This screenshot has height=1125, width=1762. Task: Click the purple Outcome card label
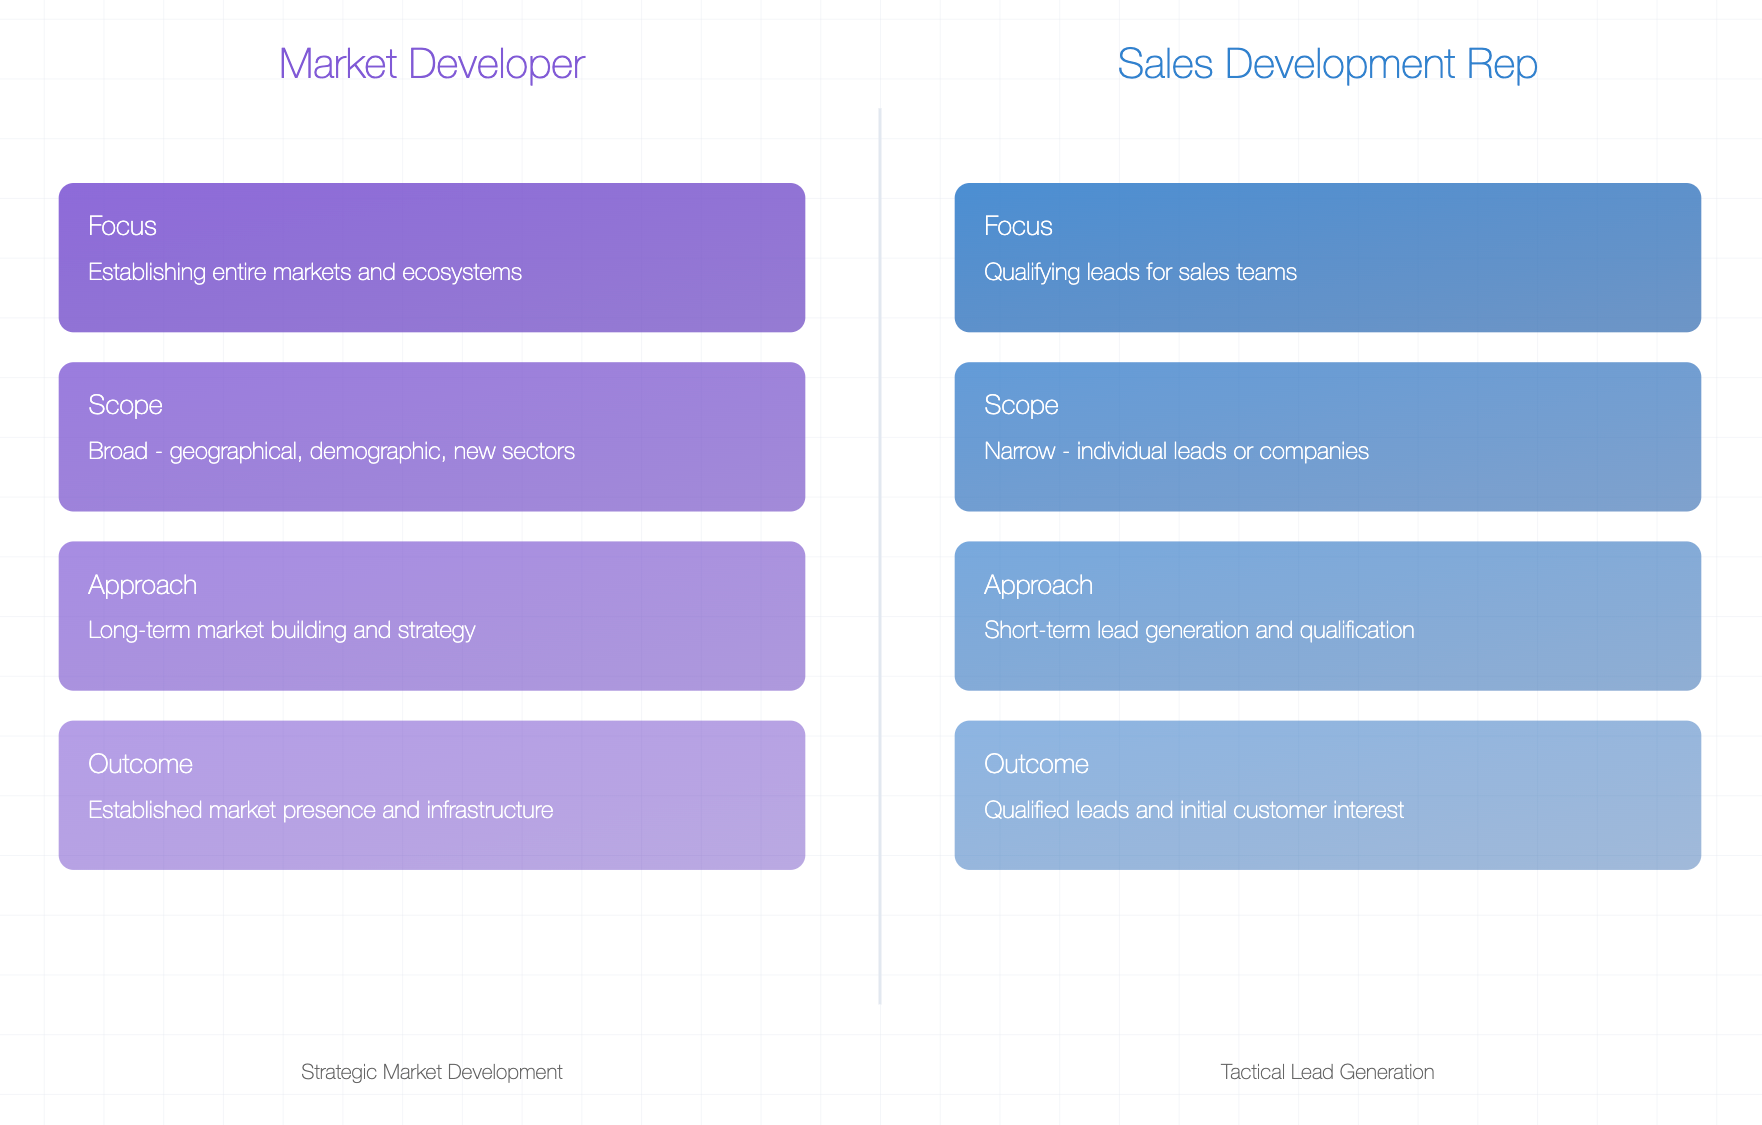pyautogui.click(x=140, y=764)
